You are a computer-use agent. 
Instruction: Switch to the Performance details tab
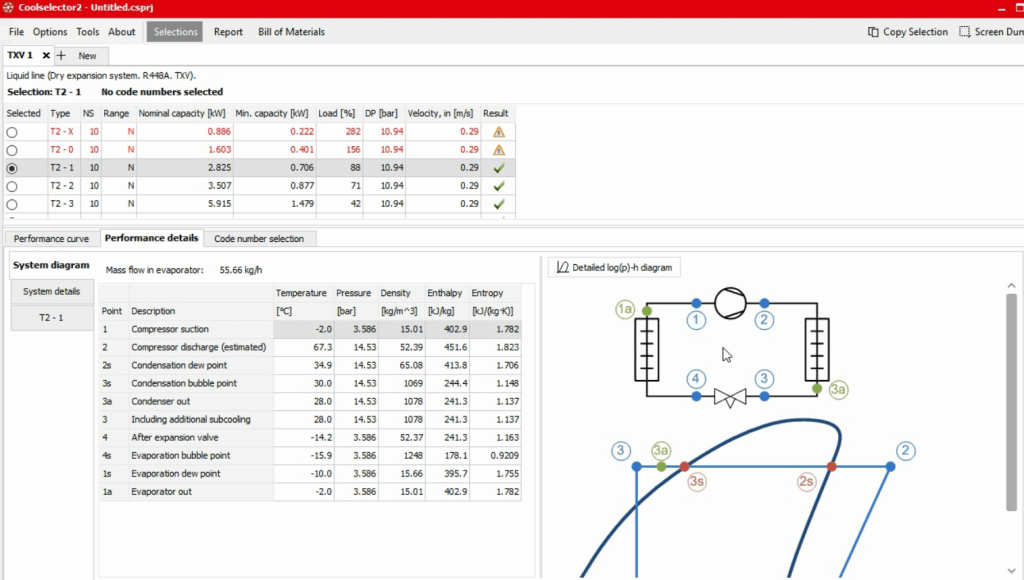[152, 238]
